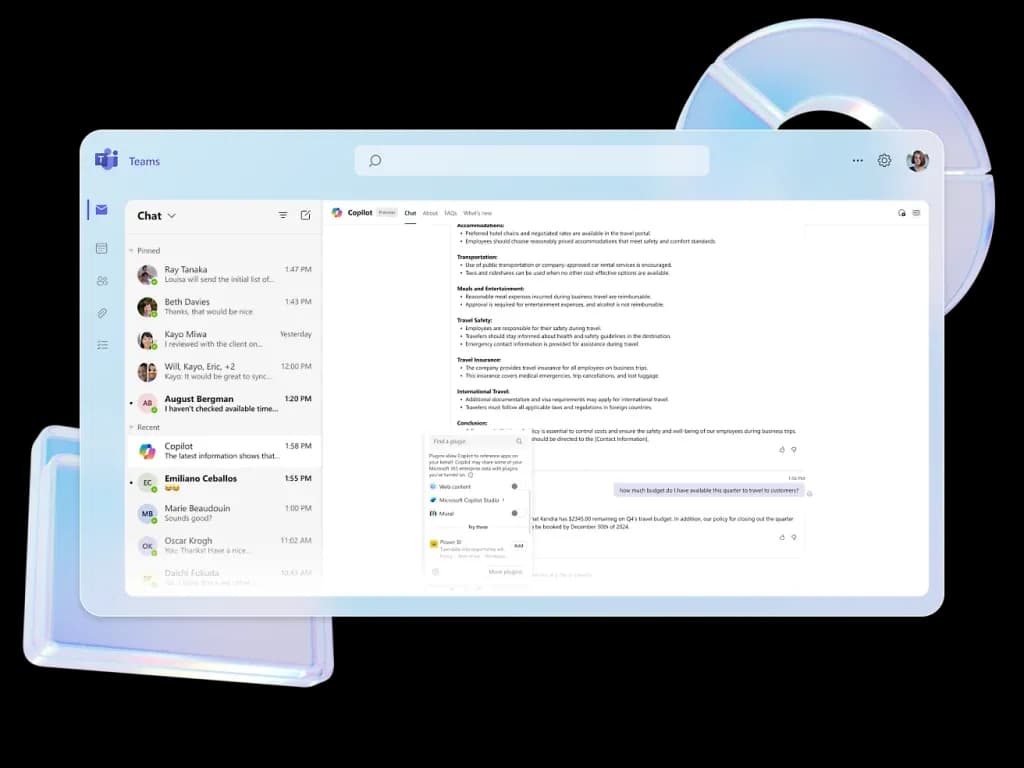
Task: Click the budget question message bubble
Action: tap(709, 490)
